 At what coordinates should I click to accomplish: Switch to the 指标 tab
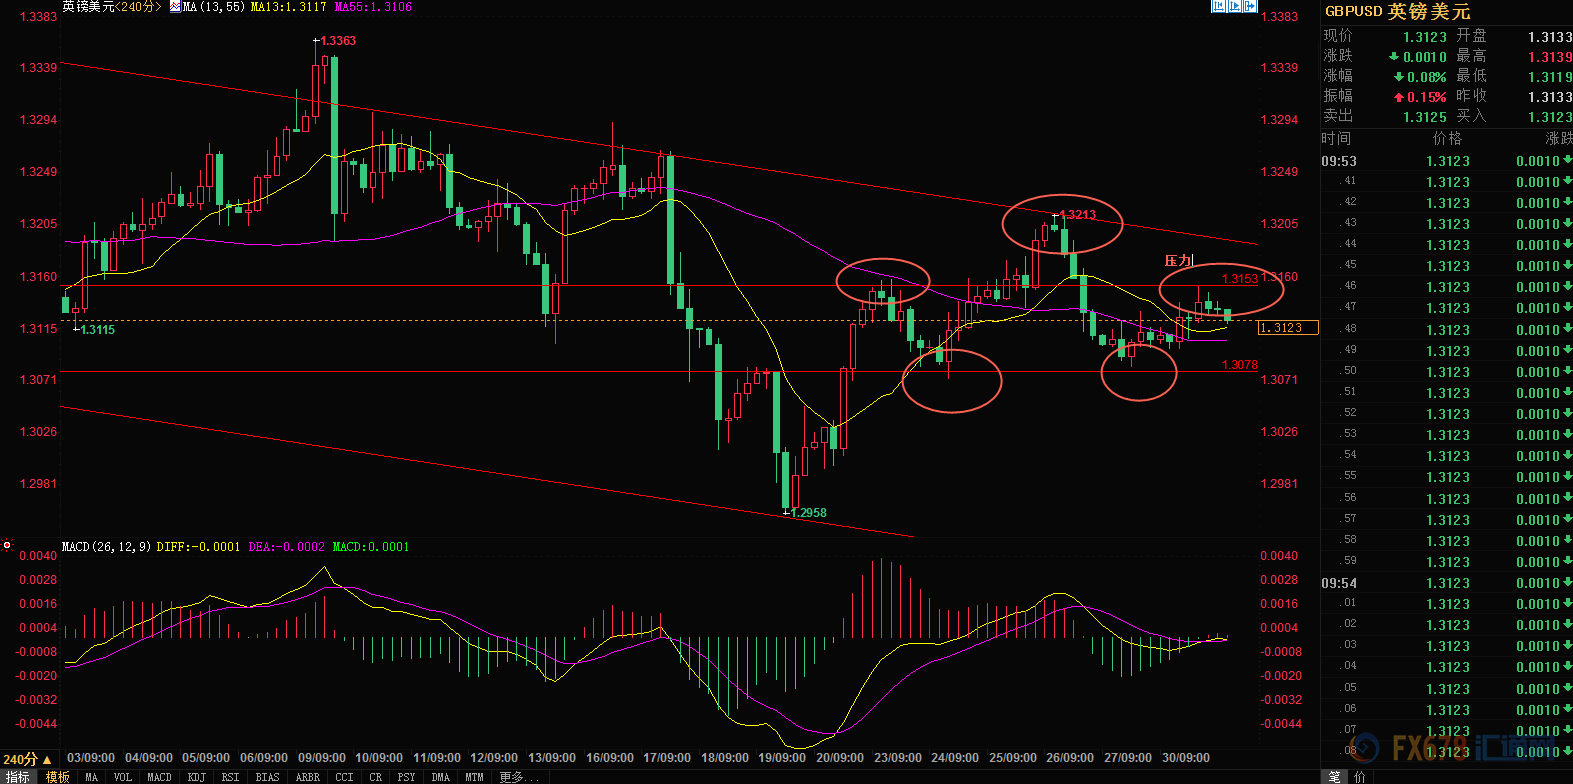(x=18, y=777)
